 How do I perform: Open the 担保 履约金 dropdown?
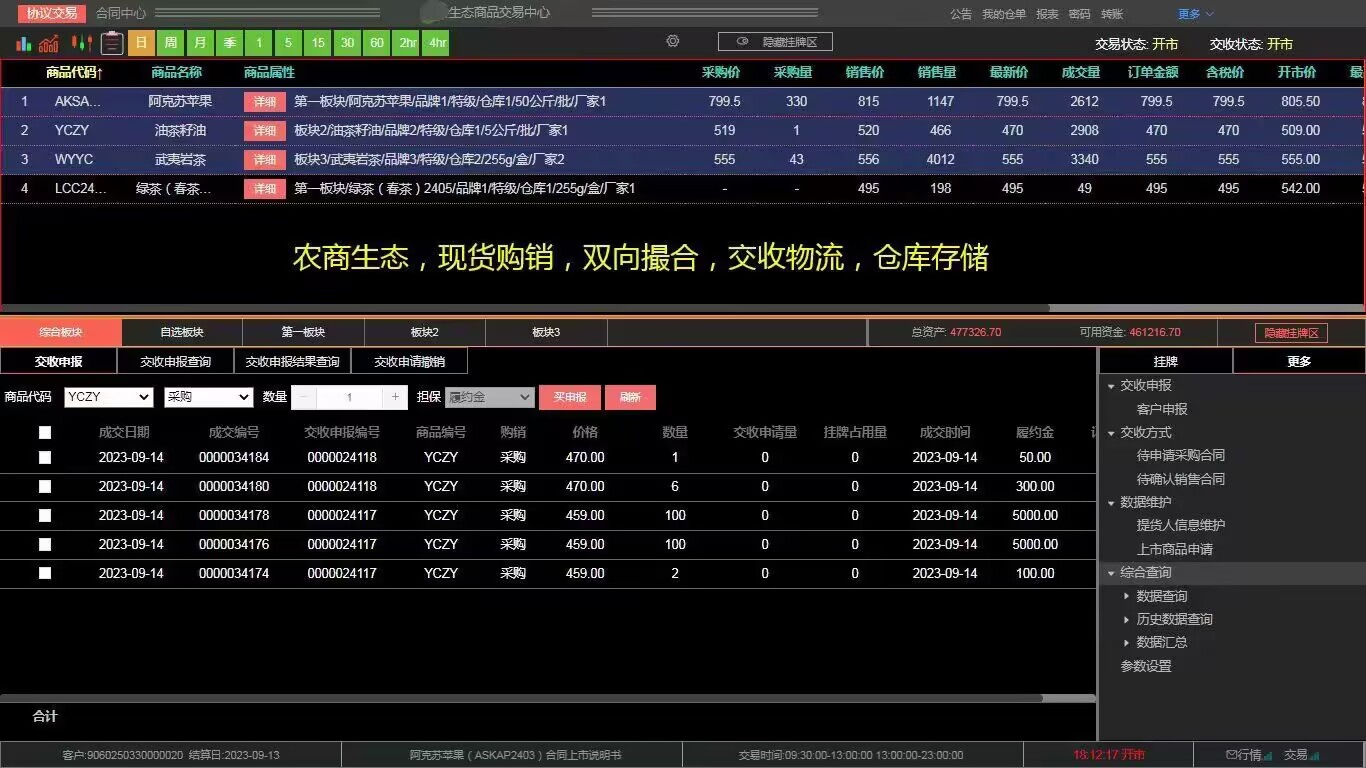[x=490, y=397]
